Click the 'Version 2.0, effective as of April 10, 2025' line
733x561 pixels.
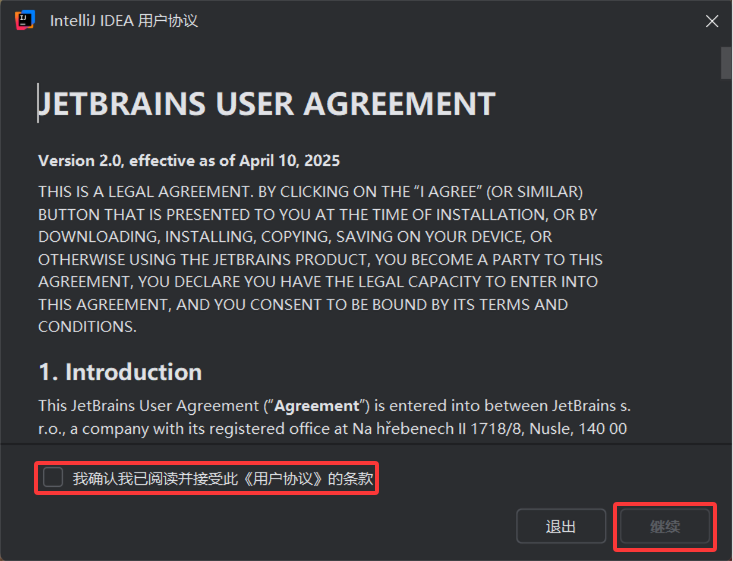coord(189,161)
